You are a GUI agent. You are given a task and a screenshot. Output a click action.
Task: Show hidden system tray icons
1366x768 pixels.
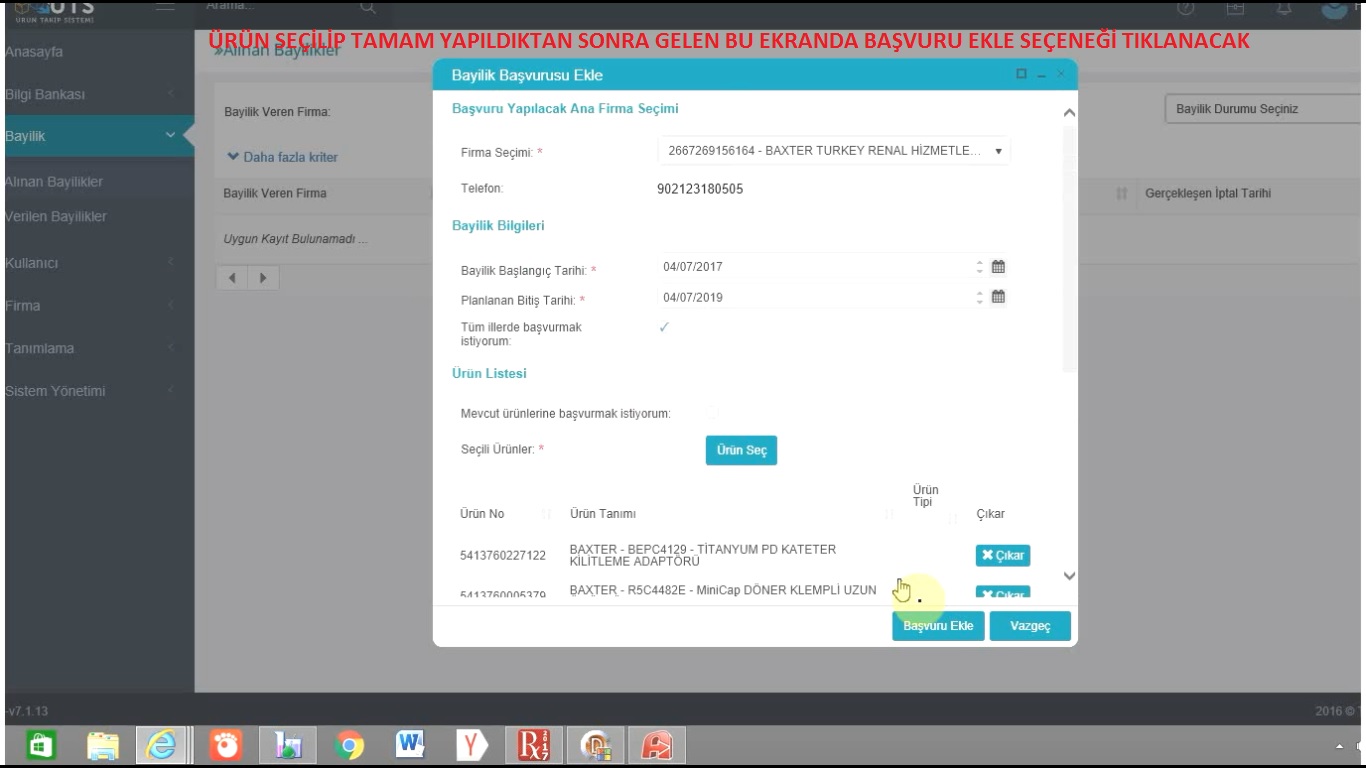(x=1340, y=747)
